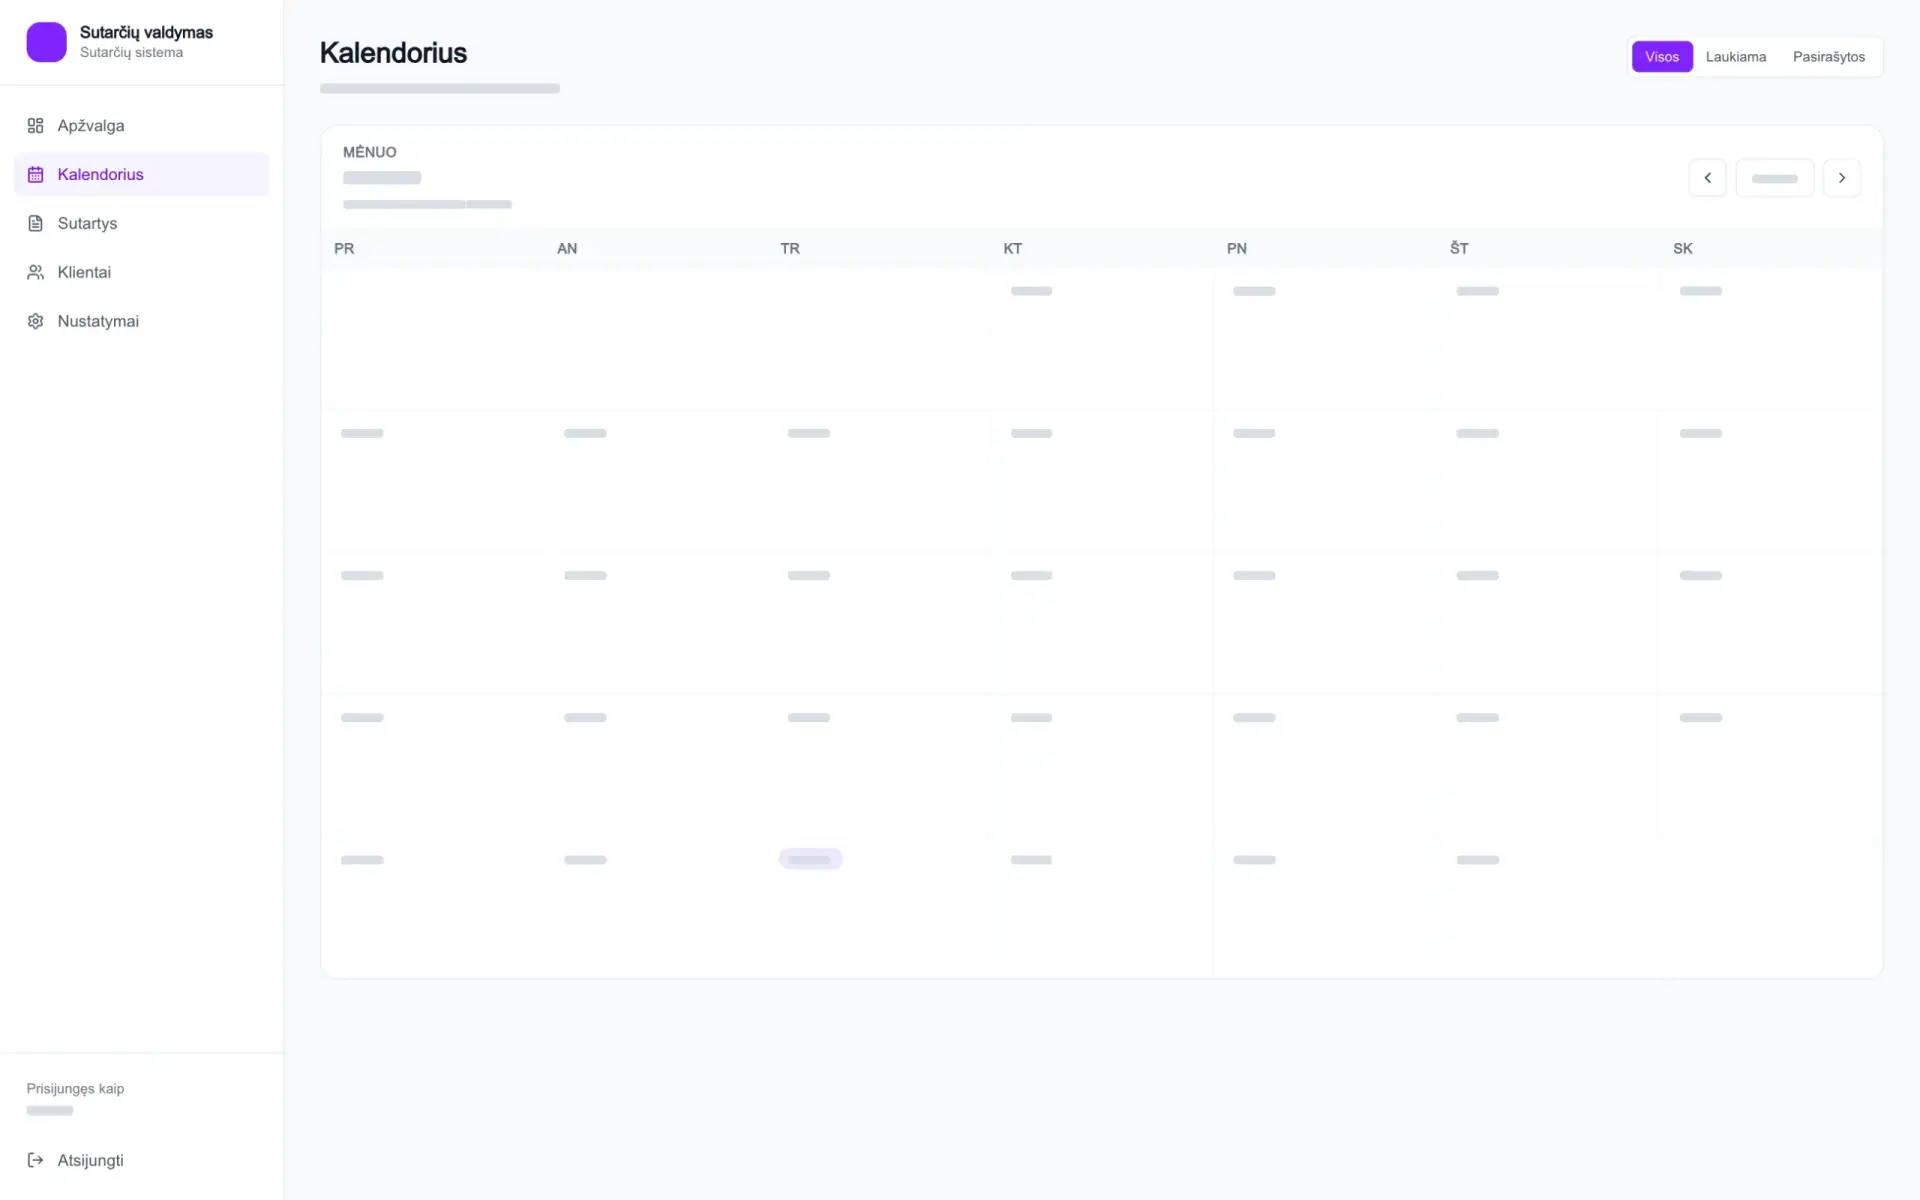
Task: Click the AN weekday header
Action: point(567,248)
